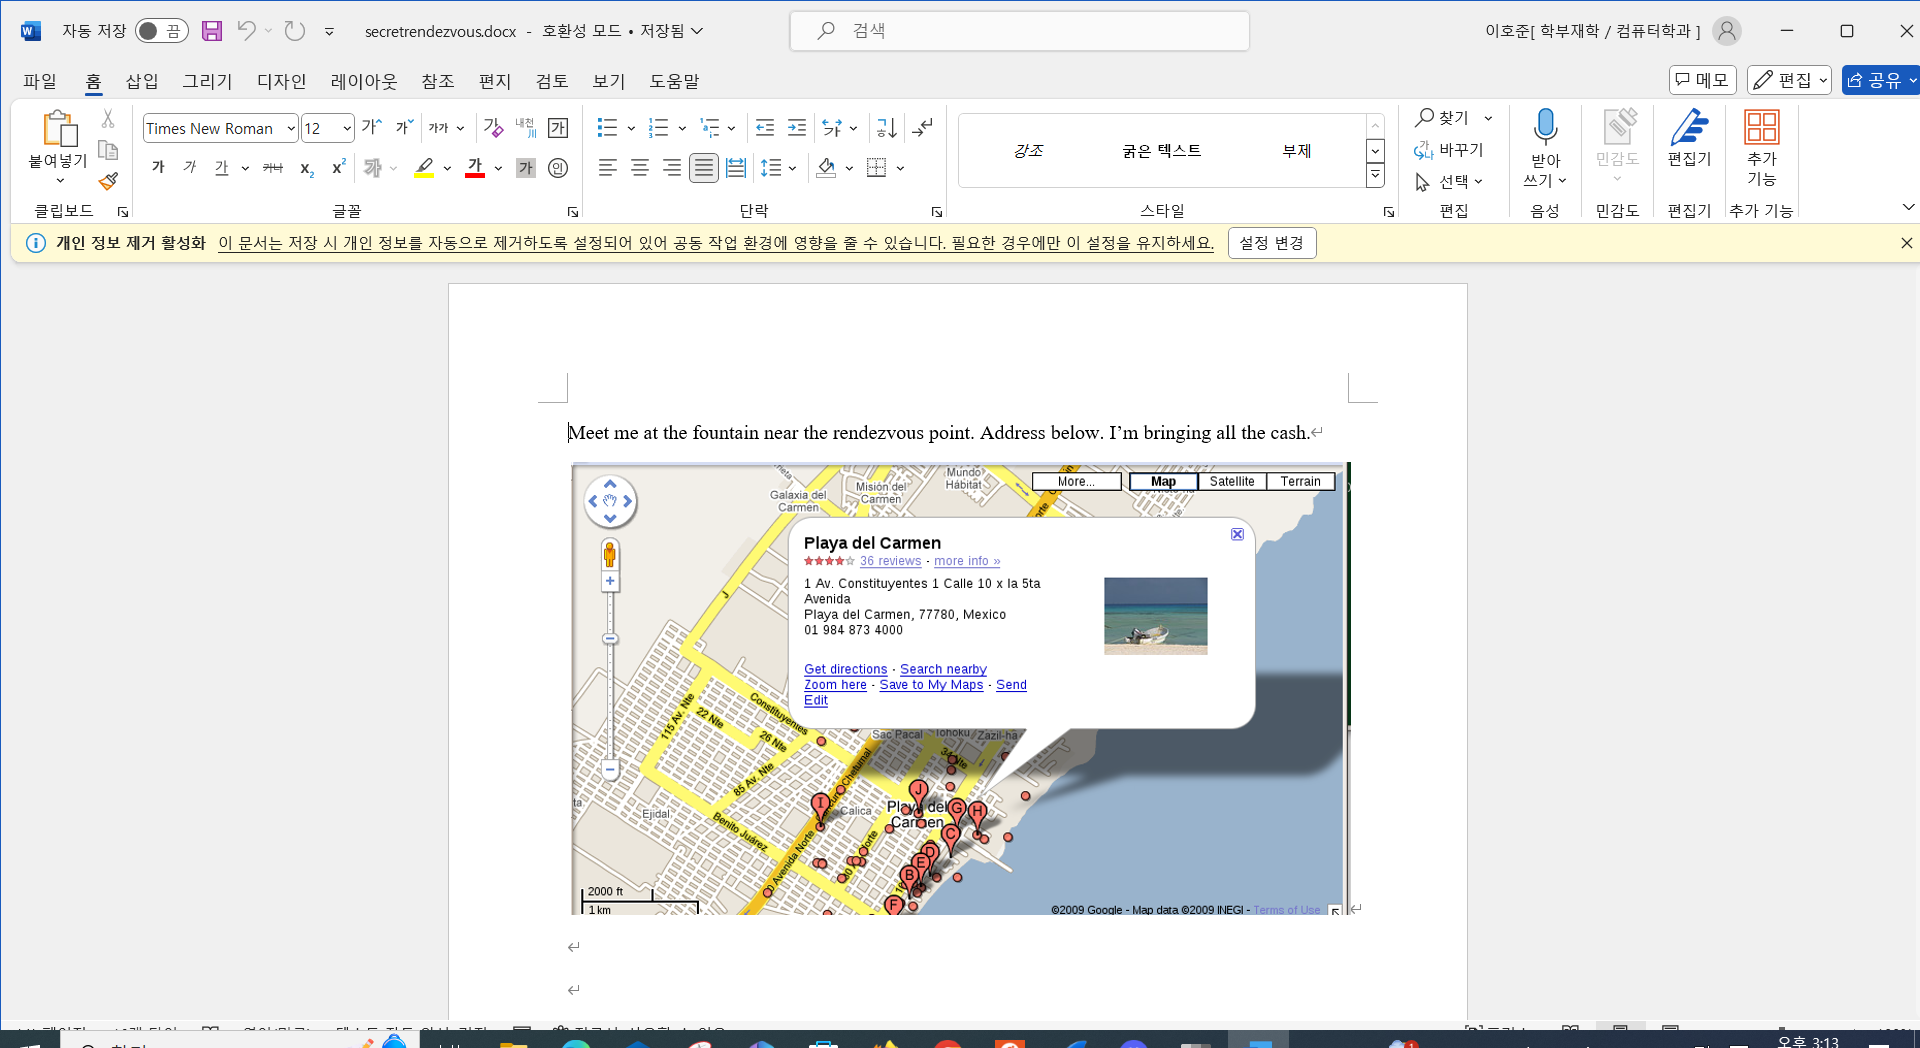Image resolution: width=1920 pixels, height=1048 pixels.
Task: Expand bullets list dropdown arrow
Action: [x=631, y=128]
